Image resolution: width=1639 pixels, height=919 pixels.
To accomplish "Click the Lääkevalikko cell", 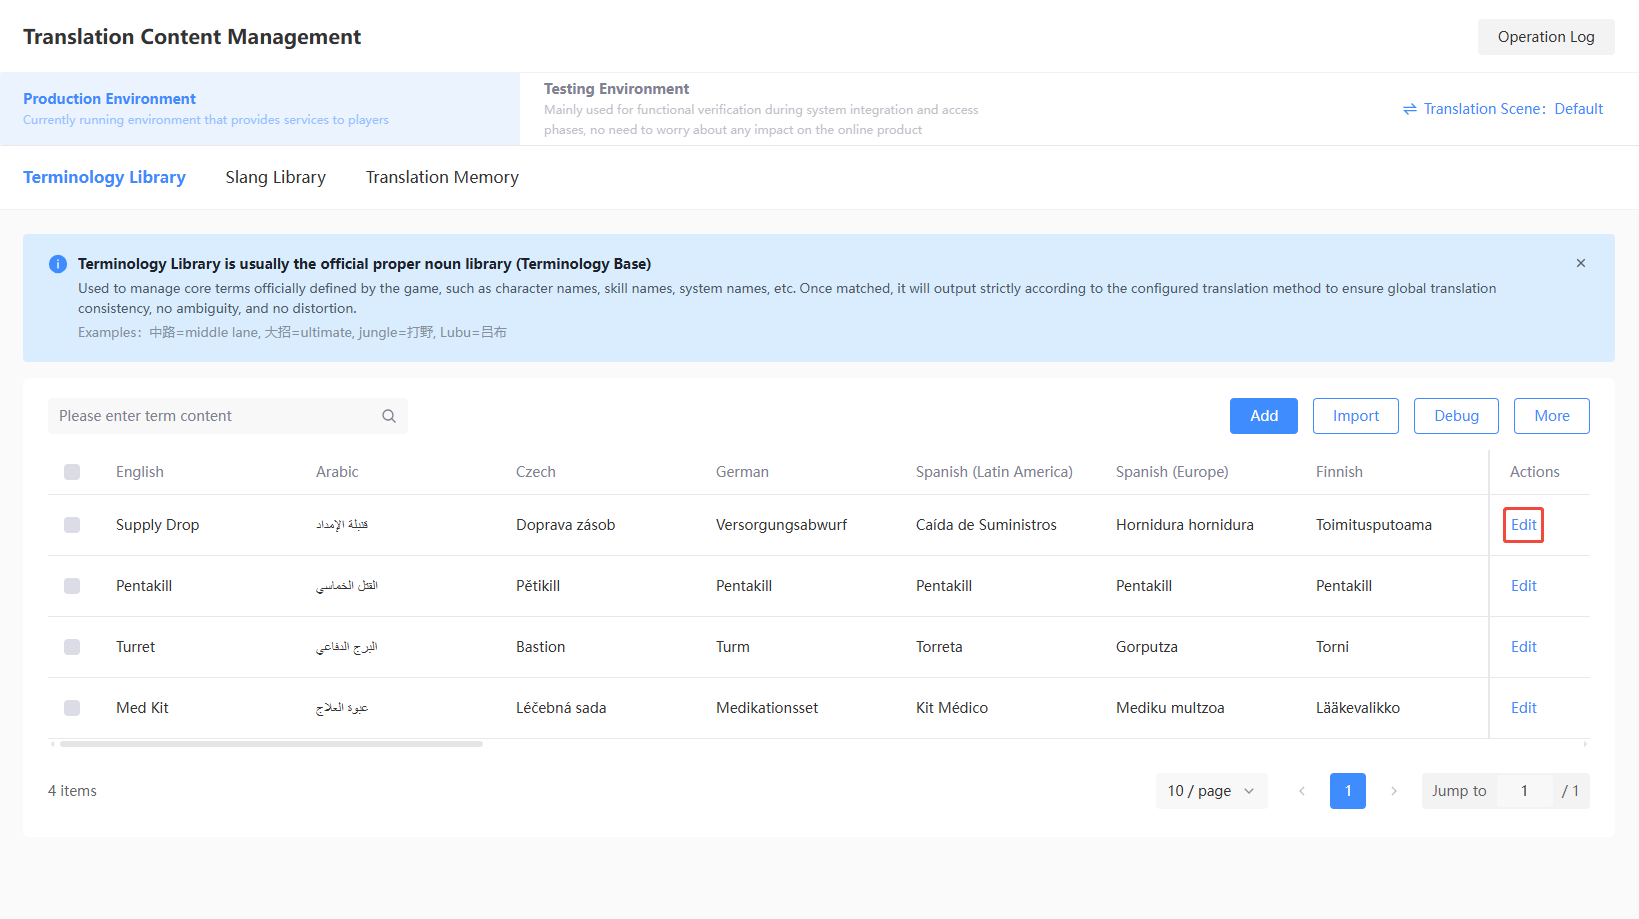I will tap(1358, 708).
